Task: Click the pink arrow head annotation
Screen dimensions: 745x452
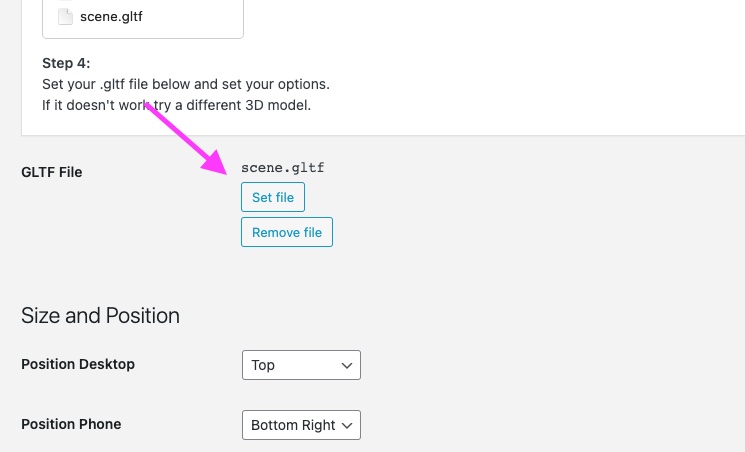Action: [215, 162]
